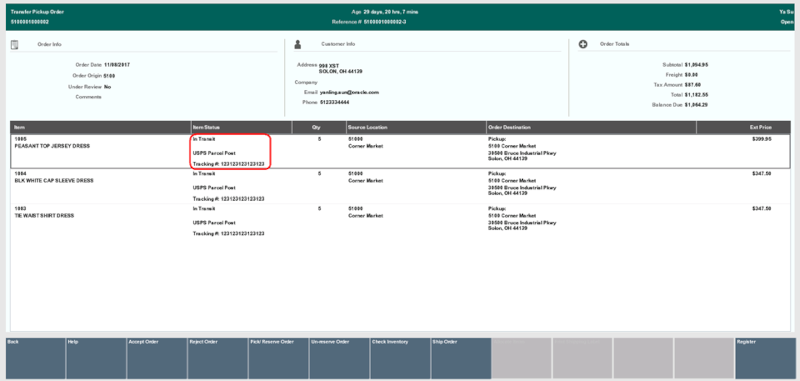
Task: Click In Transit status of item 1004
Action: tap(204, 174)
